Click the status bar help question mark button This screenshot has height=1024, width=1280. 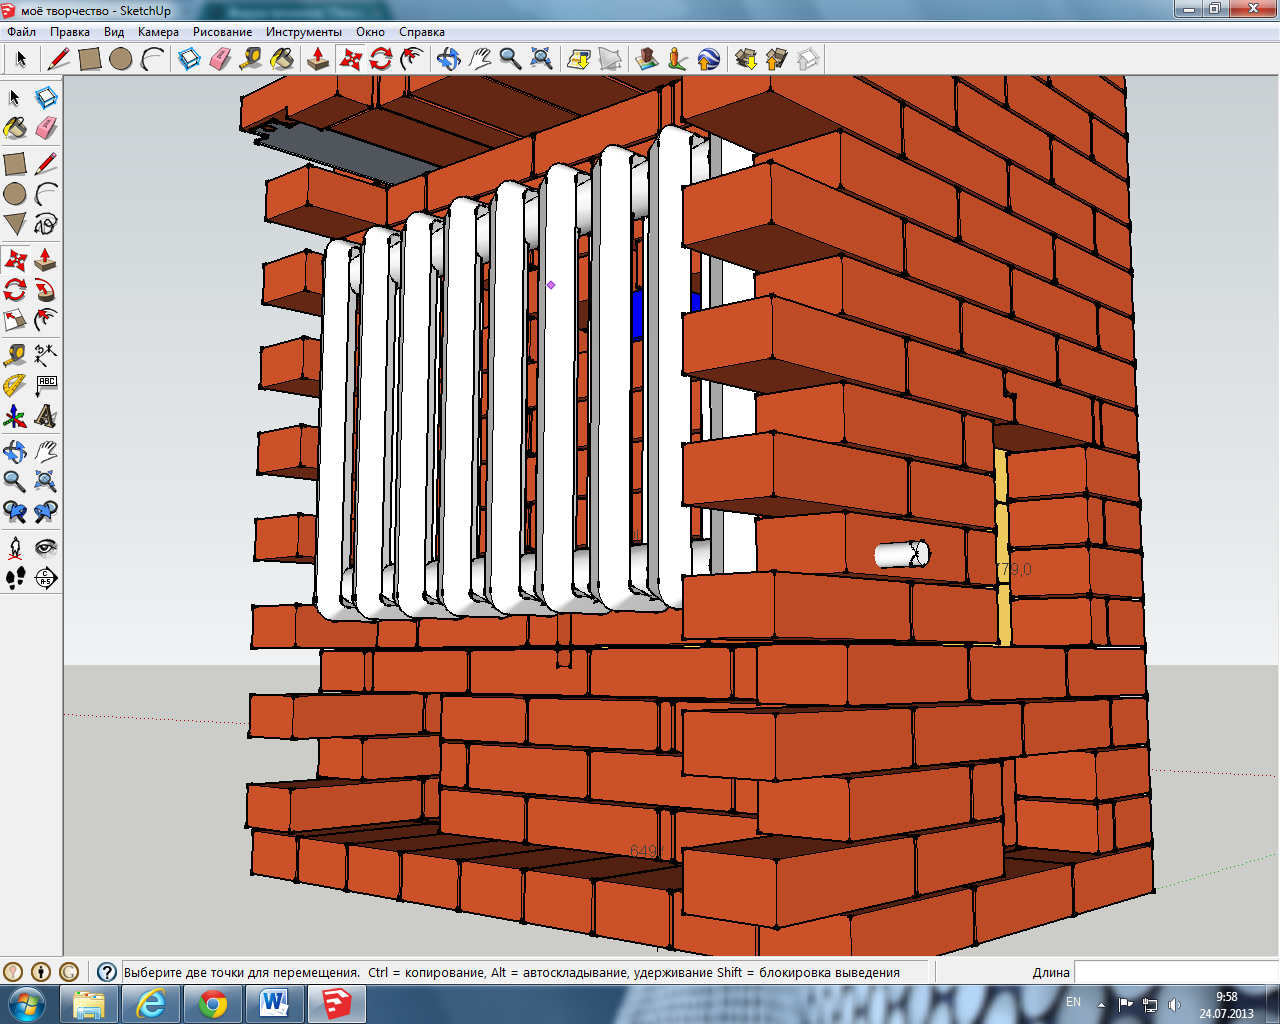click(107, 972)
